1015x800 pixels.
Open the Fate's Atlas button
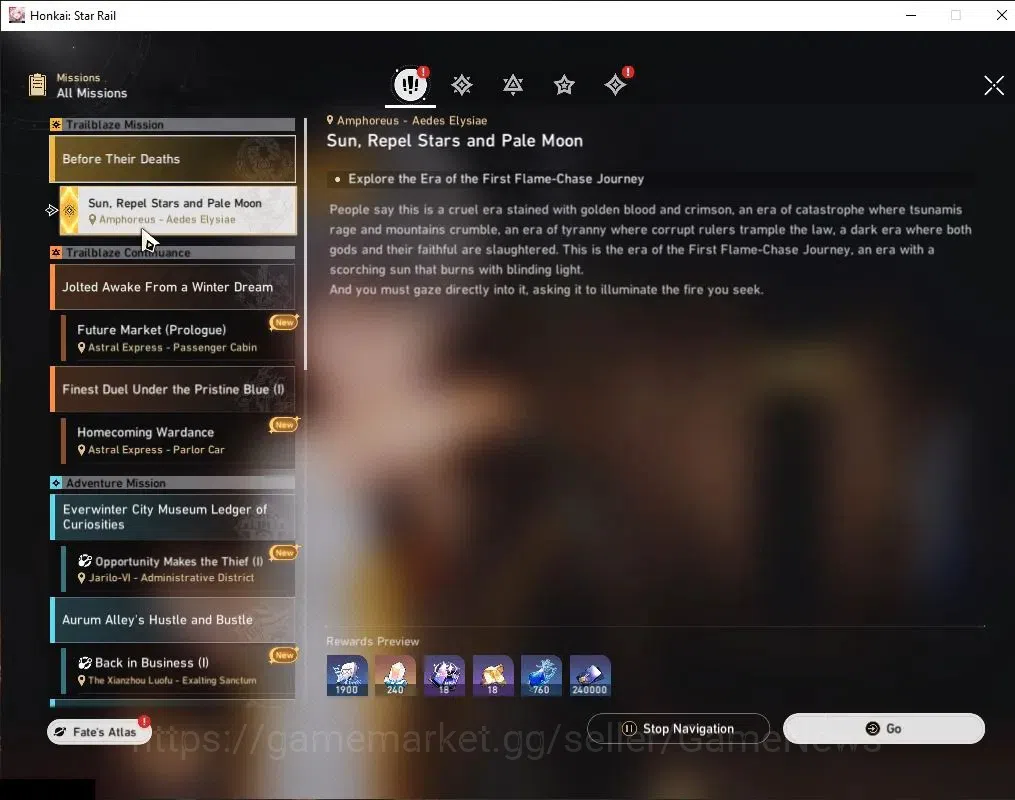99,731
